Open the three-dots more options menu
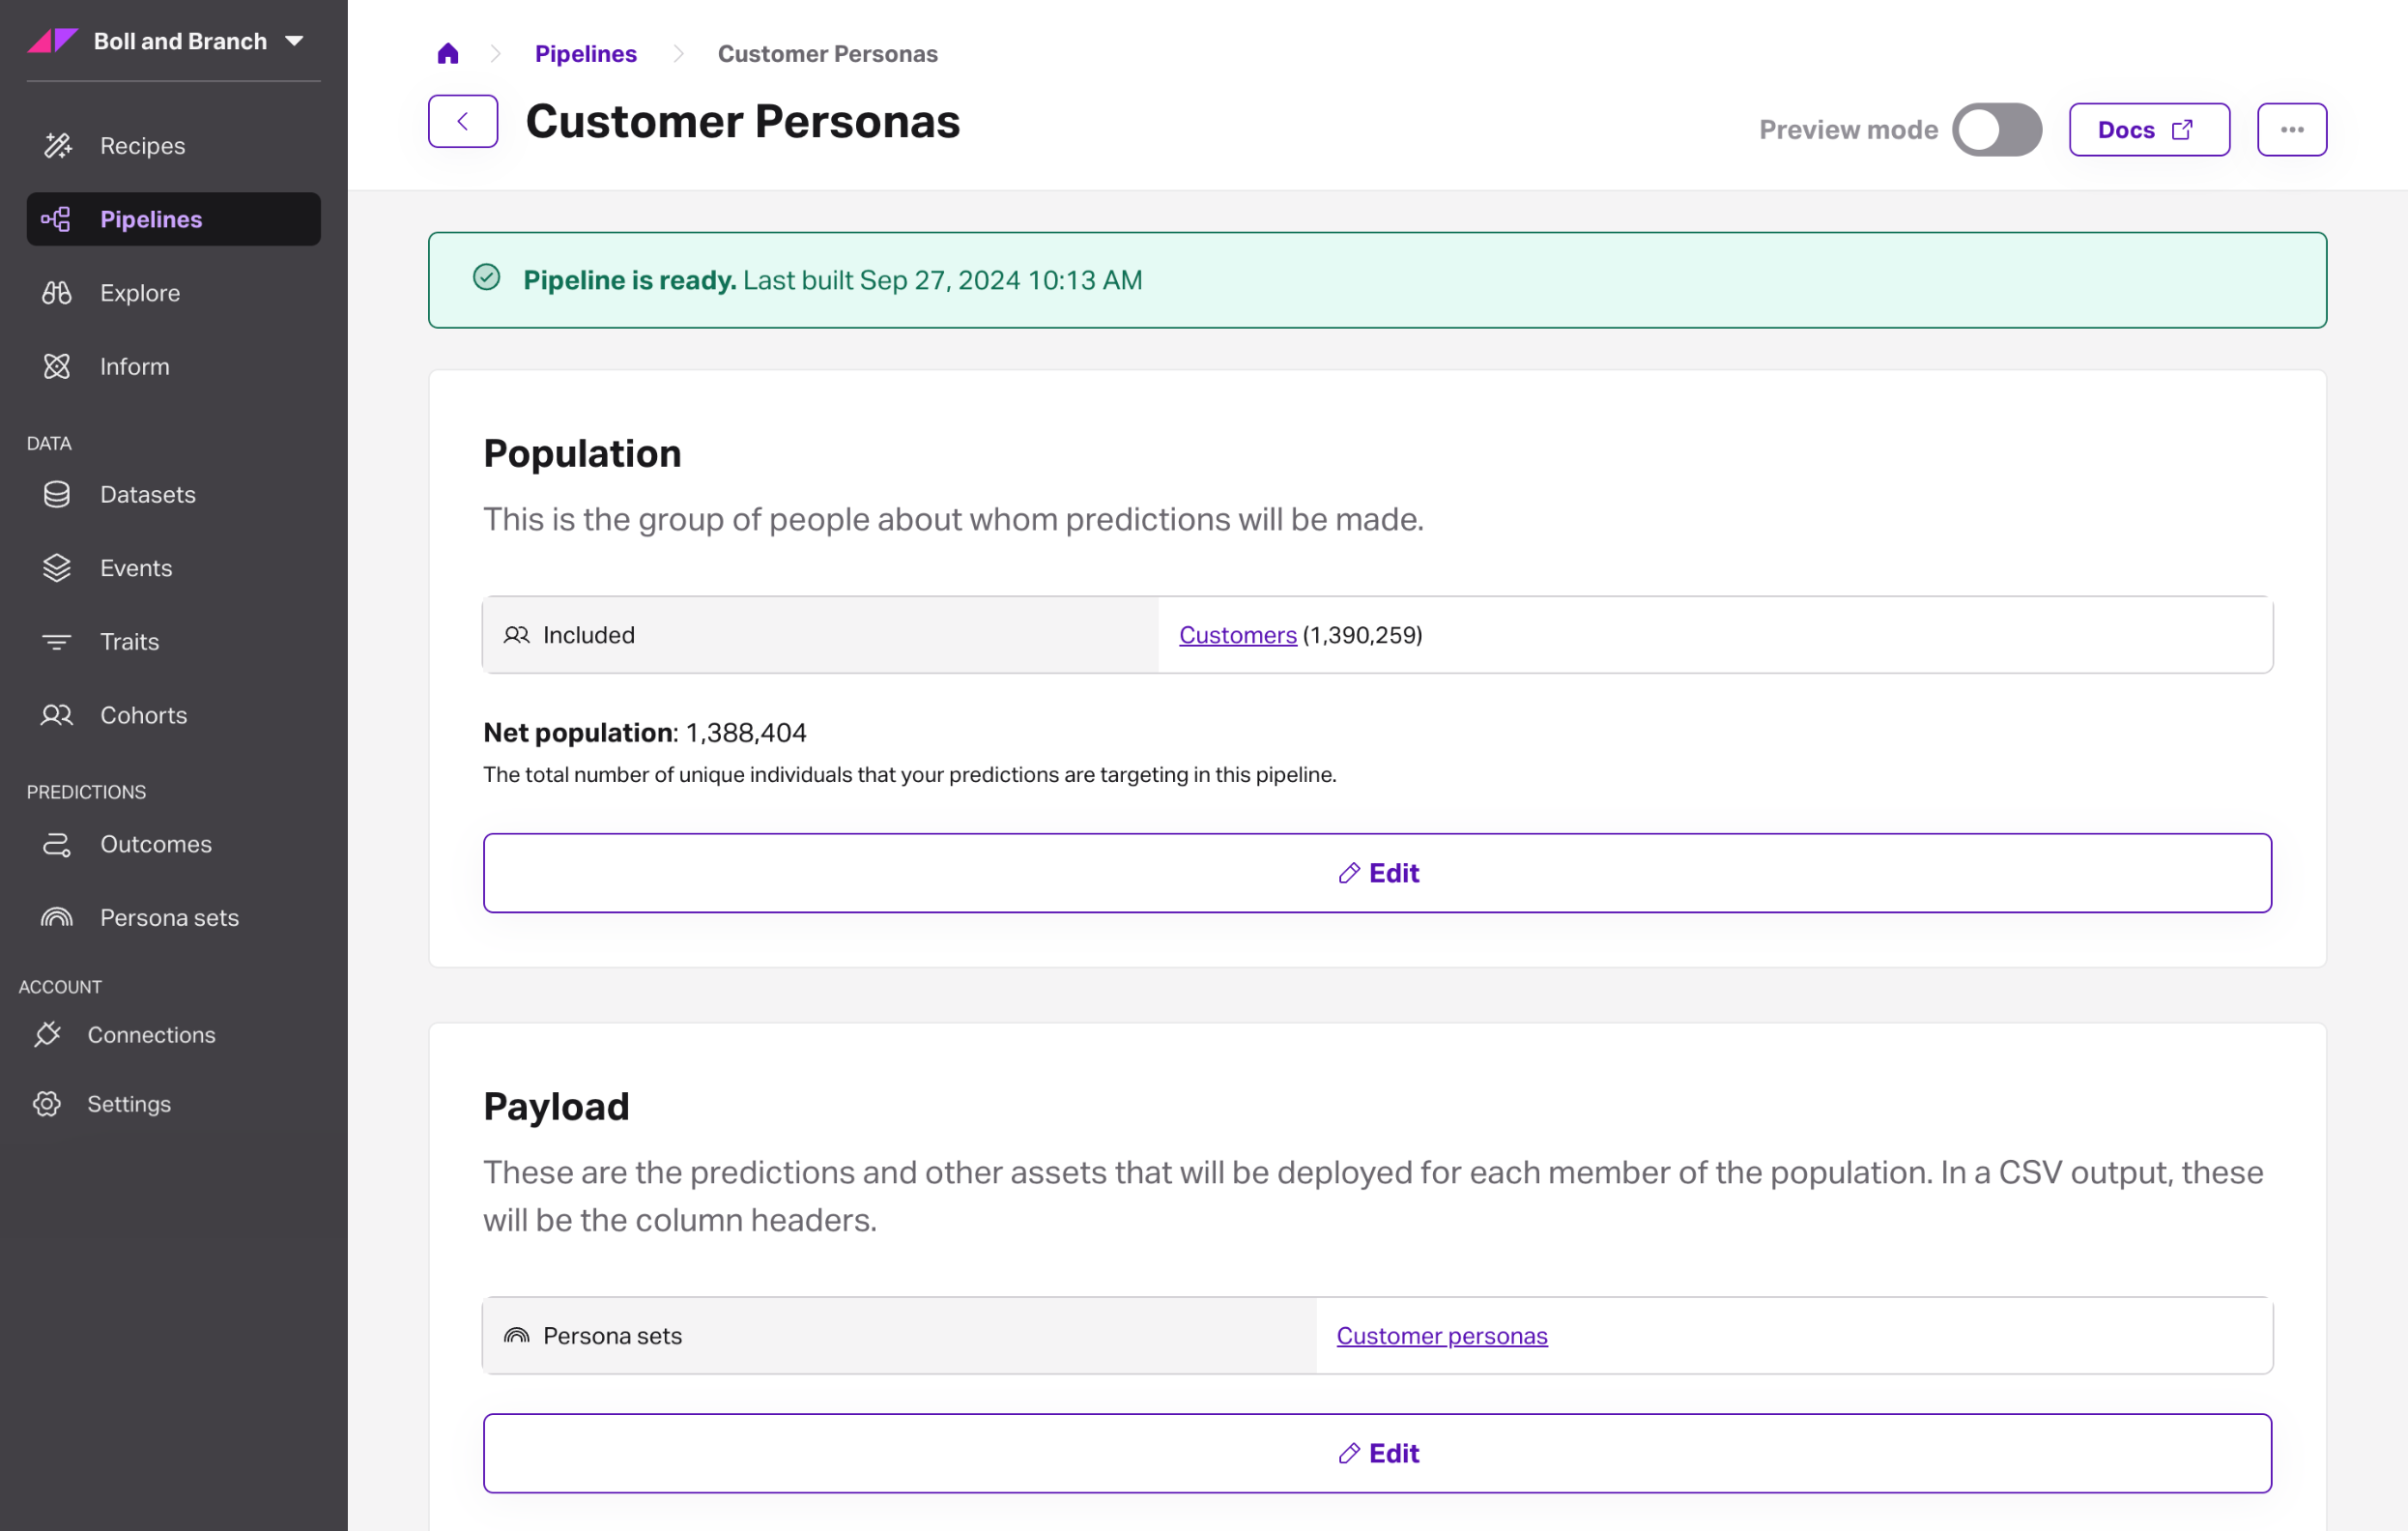The image size is (2408, 1531). coord(2291,130)
